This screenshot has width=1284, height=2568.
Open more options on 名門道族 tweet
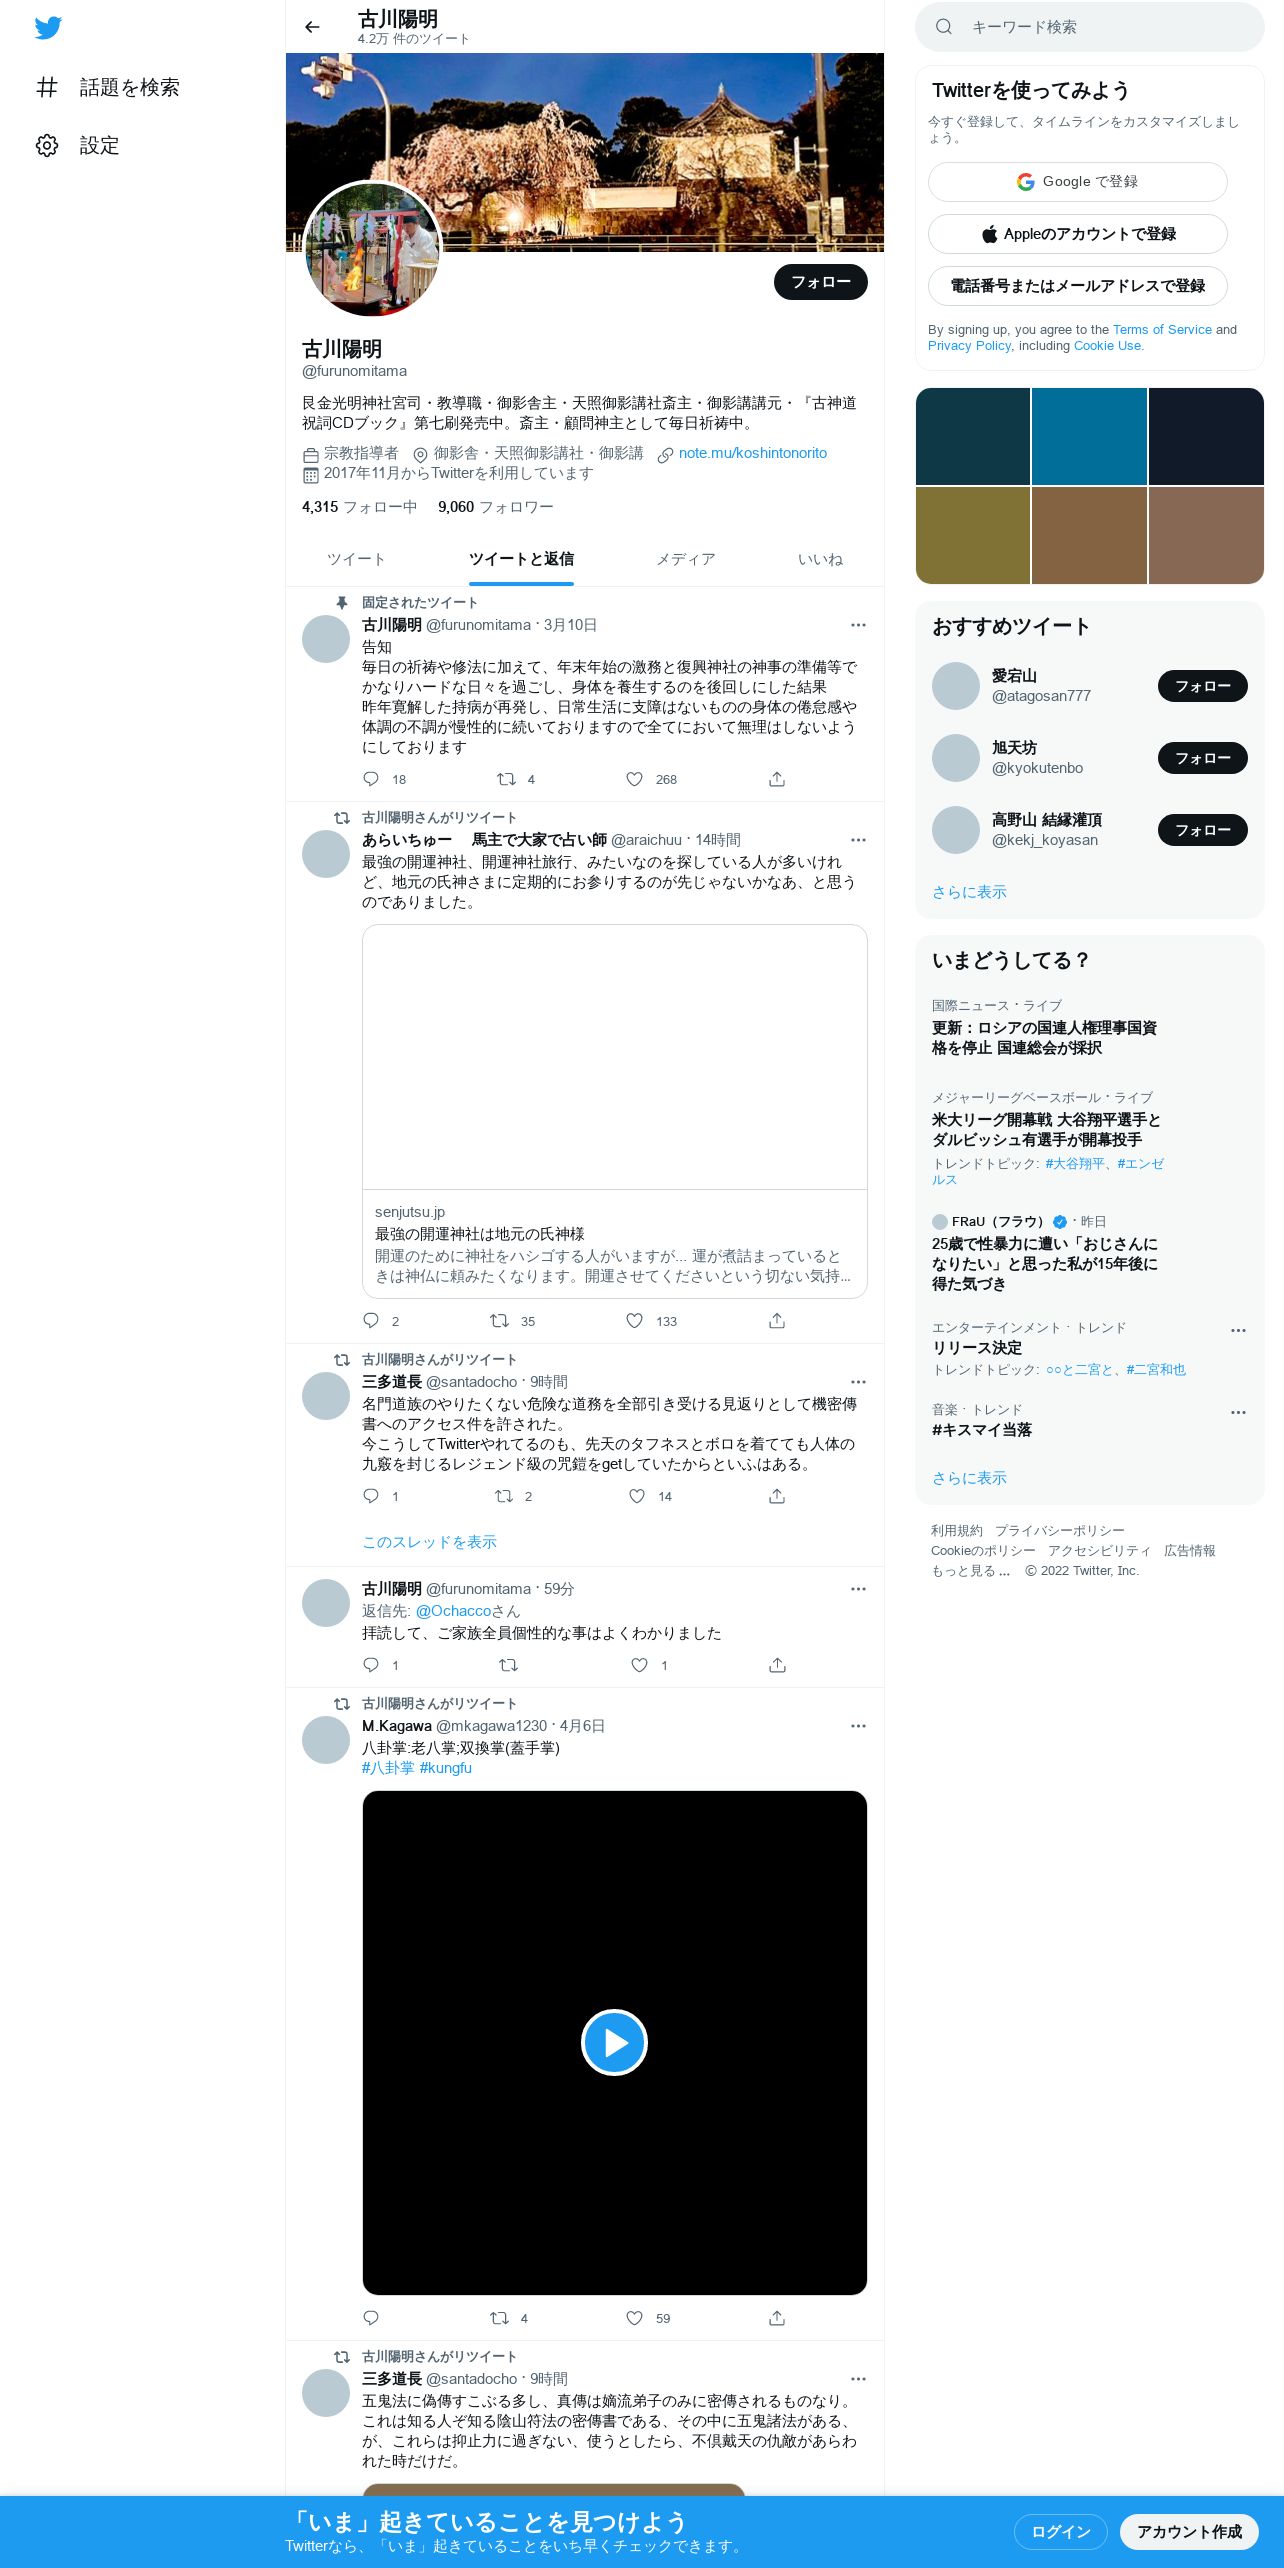858,1382
